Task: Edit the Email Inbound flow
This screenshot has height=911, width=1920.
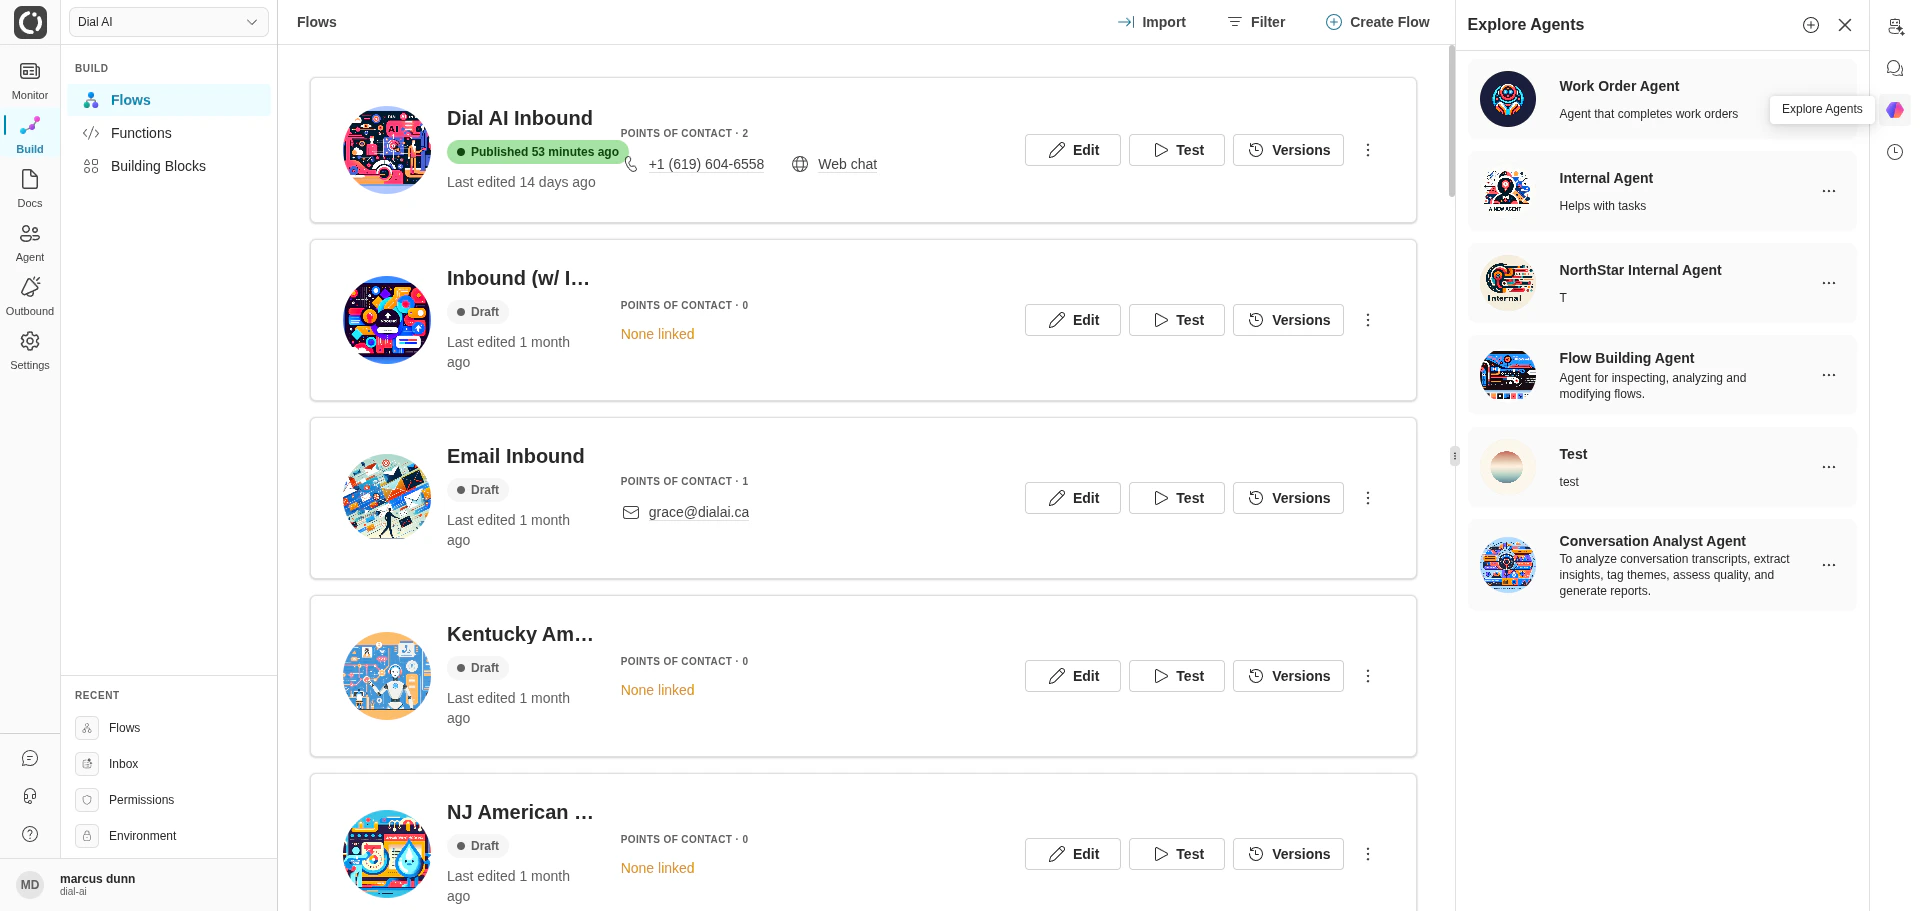Action: (1073, 498)
